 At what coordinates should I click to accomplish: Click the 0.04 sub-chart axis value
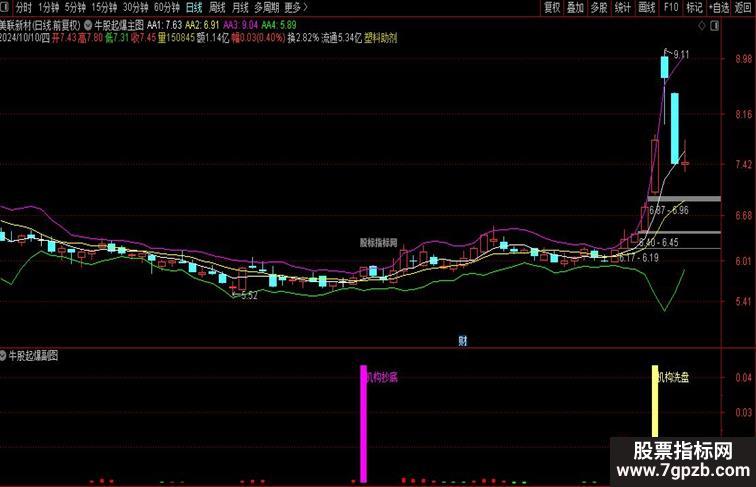pos(744,378)
